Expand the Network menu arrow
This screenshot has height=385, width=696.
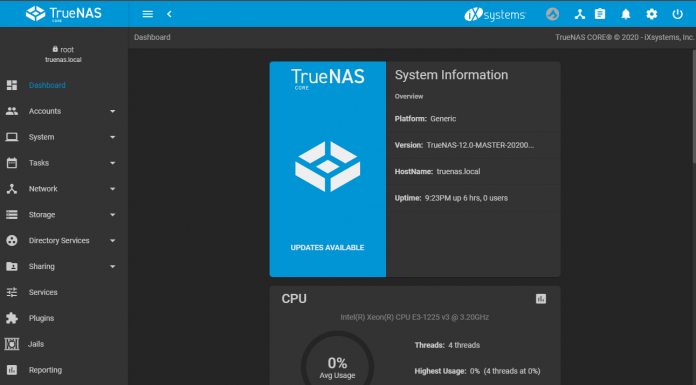pyautogui.click(x=113, y=189)
